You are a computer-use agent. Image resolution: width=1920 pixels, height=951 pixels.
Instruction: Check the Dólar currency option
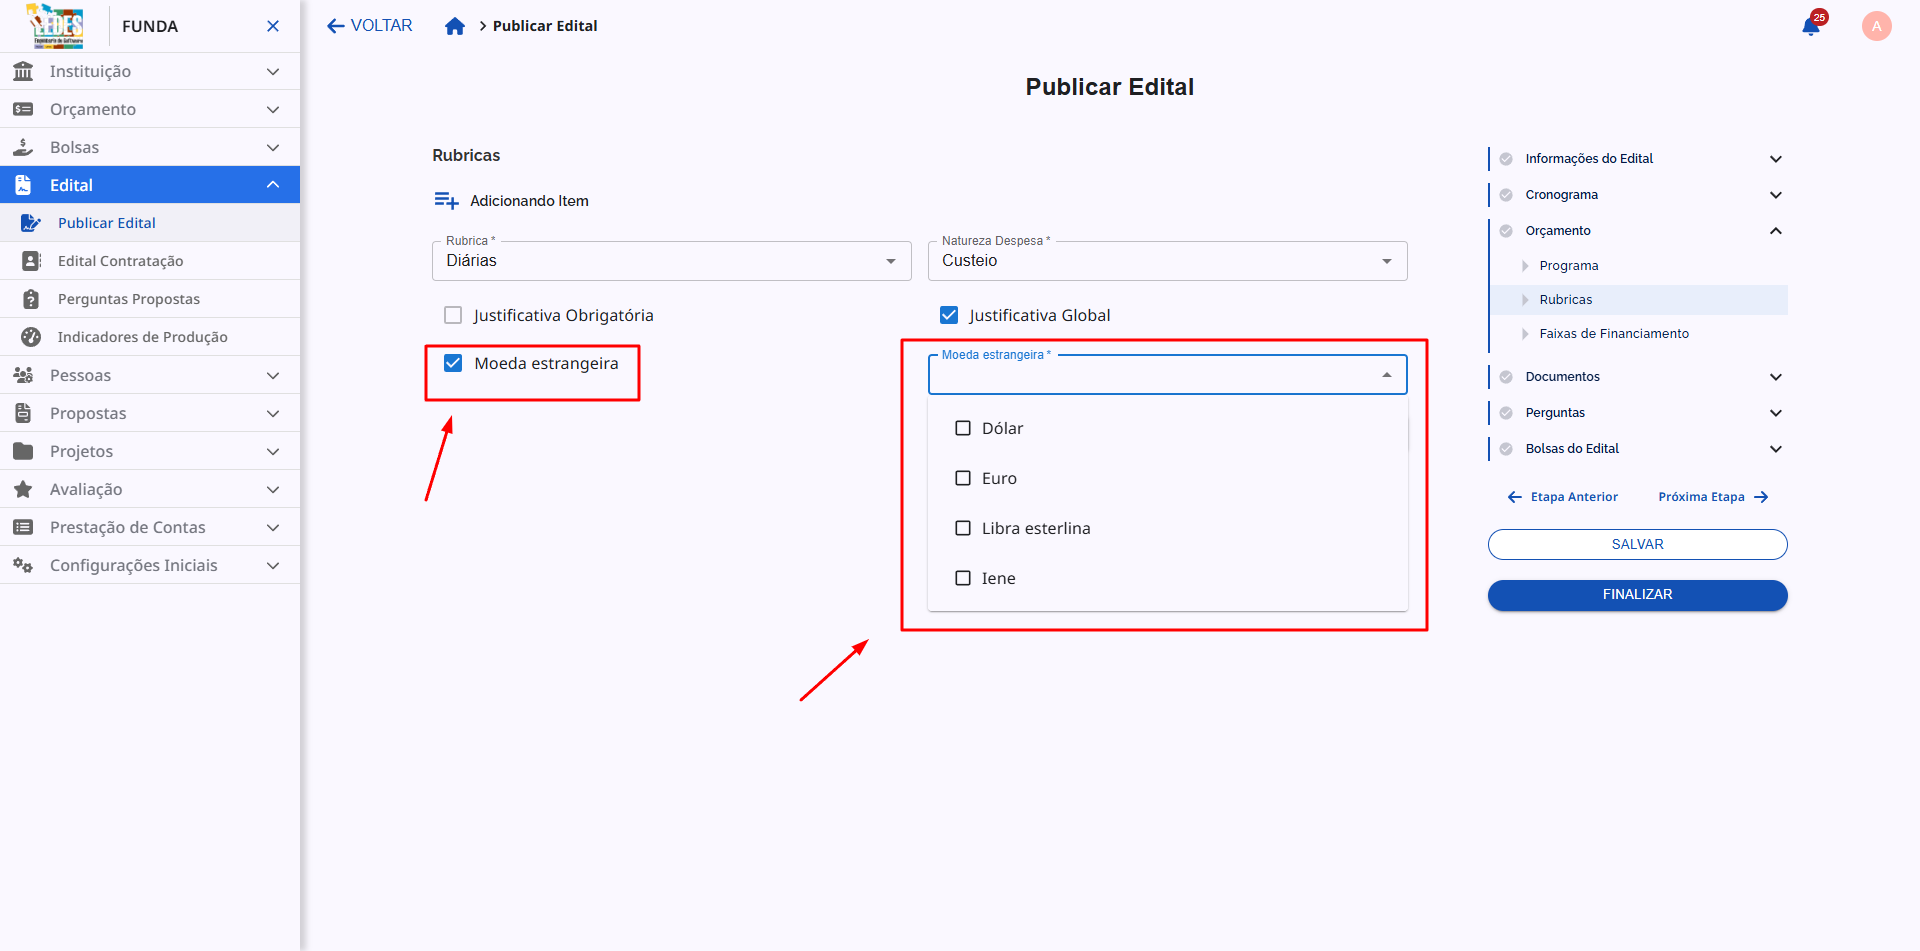point(963,427)
